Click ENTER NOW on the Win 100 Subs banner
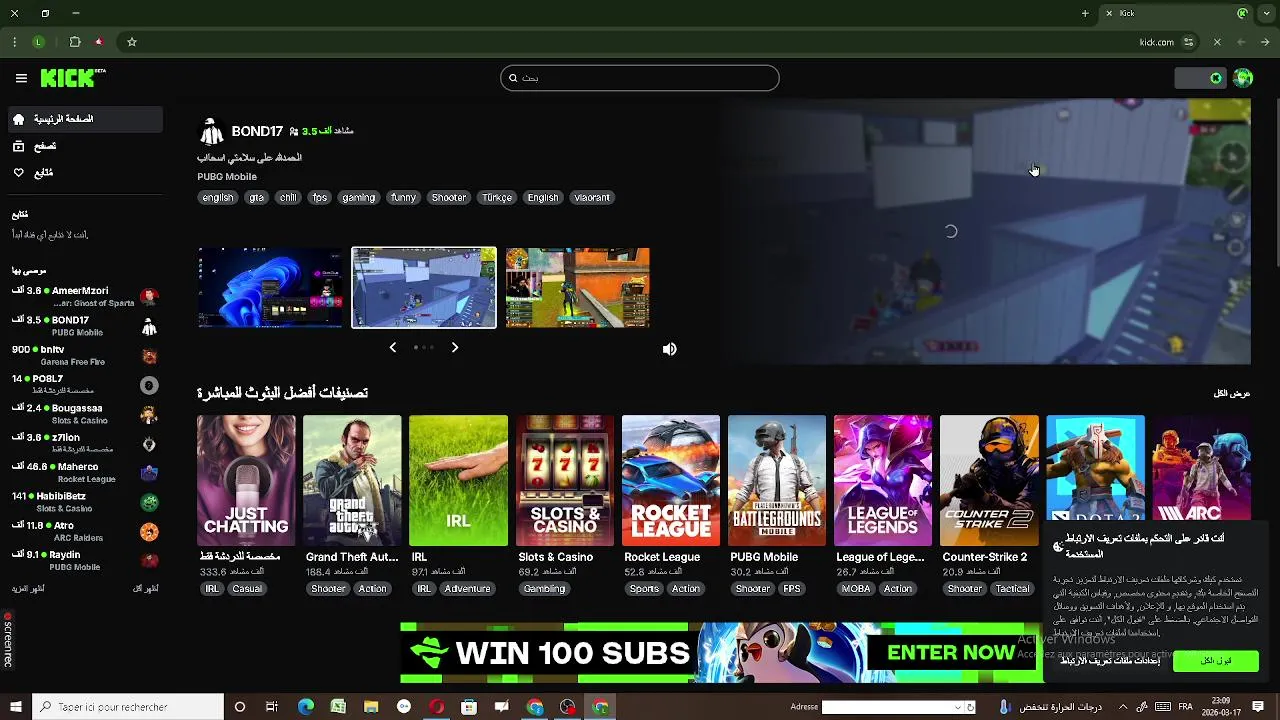The image size is (1280, 720). (951, 653)
